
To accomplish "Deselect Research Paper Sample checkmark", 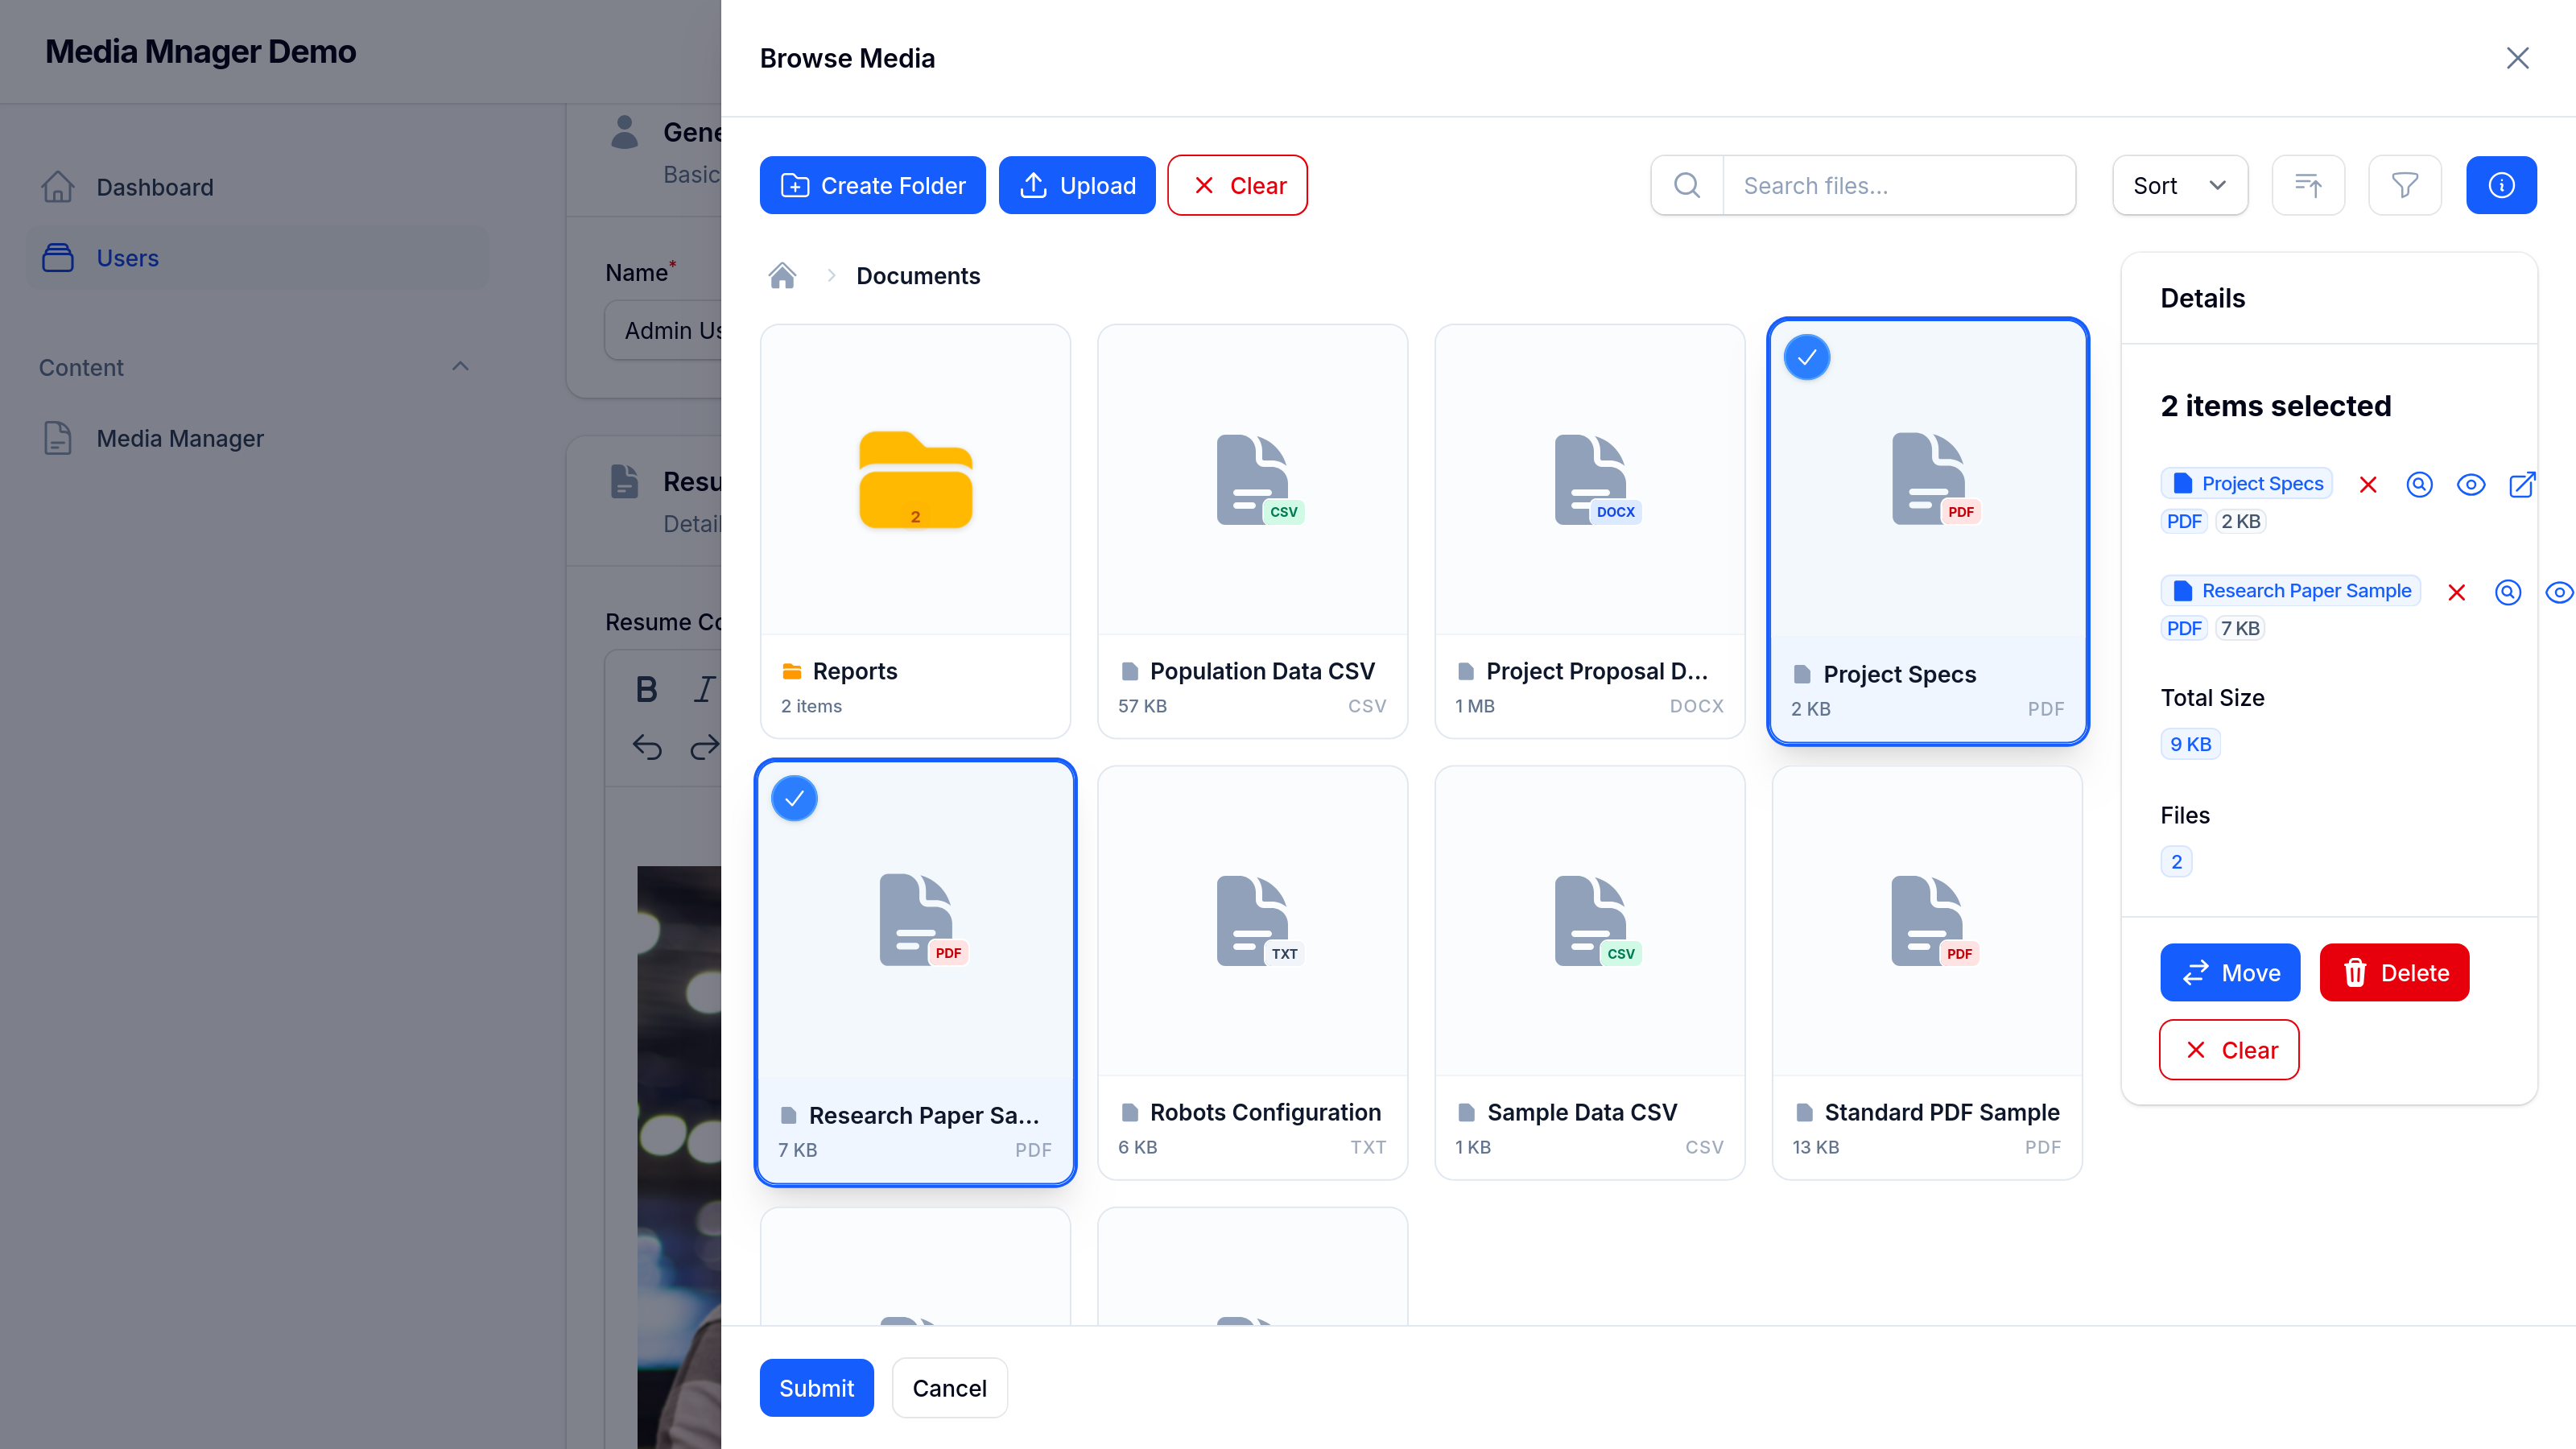I will pyautogui.click(x=795, y=799).
